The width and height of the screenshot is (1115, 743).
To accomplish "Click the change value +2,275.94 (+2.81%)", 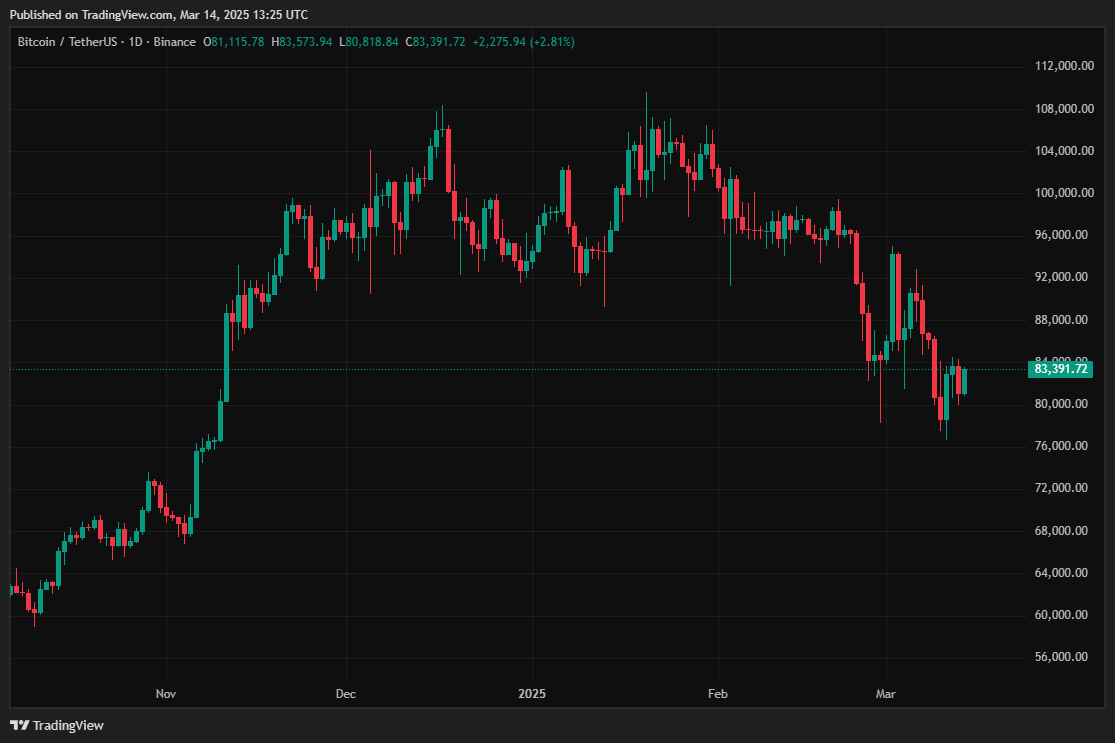I will point(523,42).
